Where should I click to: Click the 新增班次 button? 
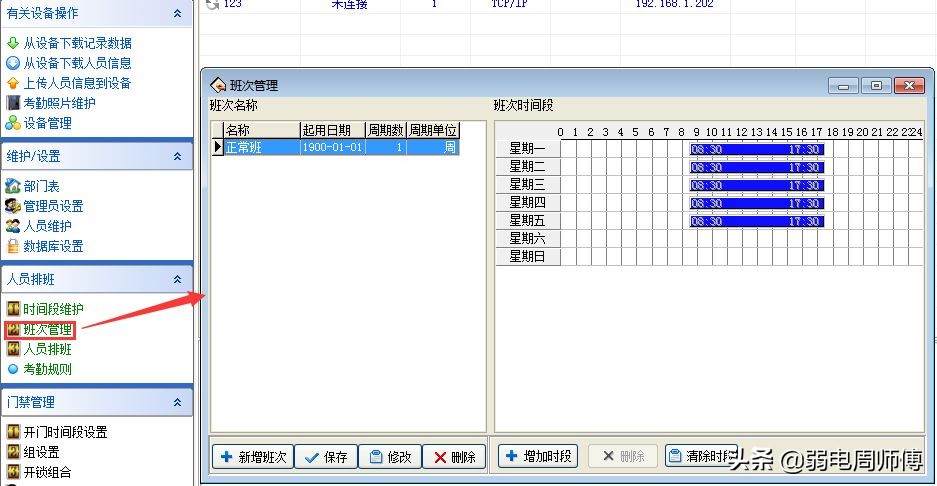click(x=252, y=457)
